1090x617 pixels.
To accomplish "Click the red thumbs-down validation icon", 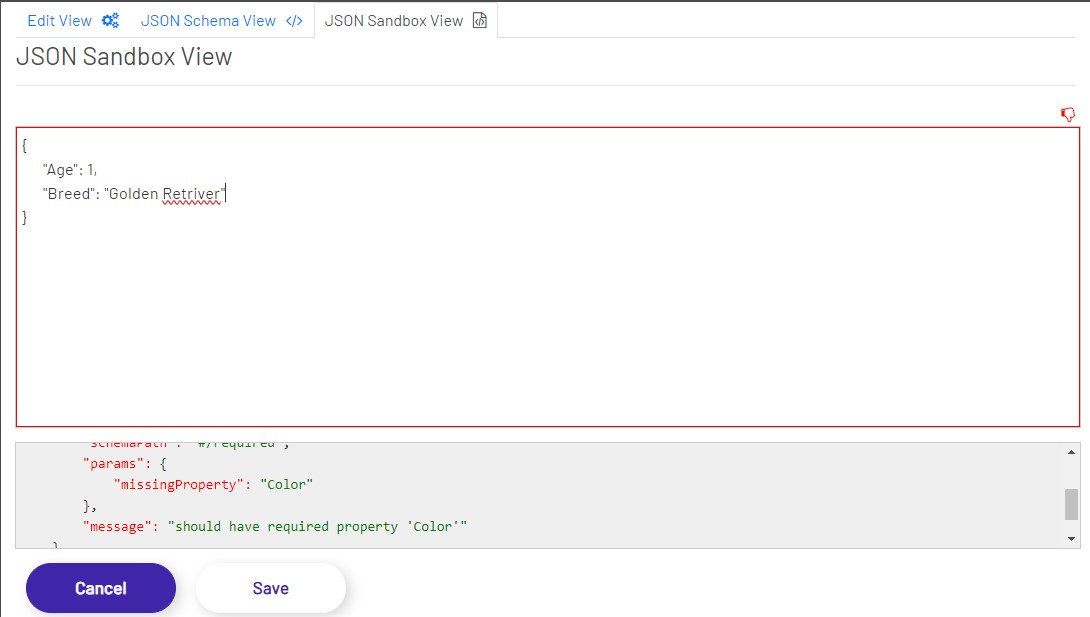I will click(x=1068, y=115).
